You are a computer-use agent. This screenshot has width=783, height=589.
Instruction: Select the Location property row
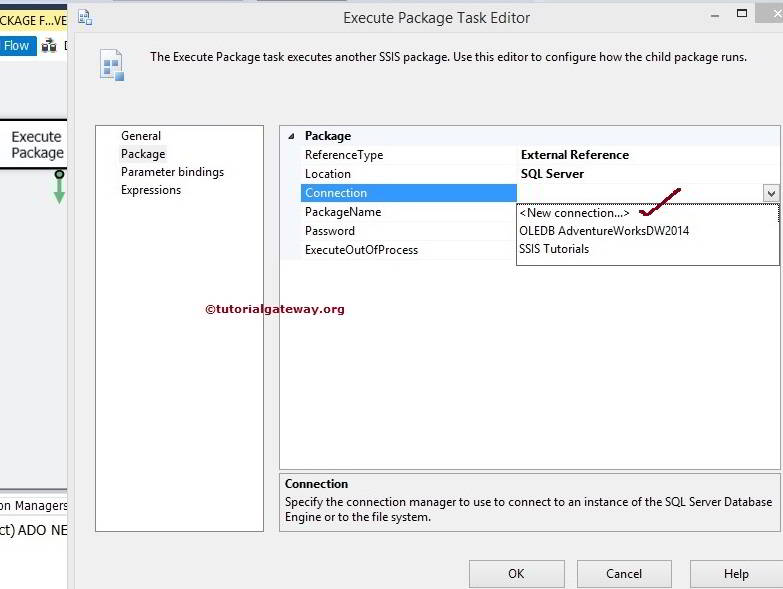pyautogui.click(x=539, y=174)
